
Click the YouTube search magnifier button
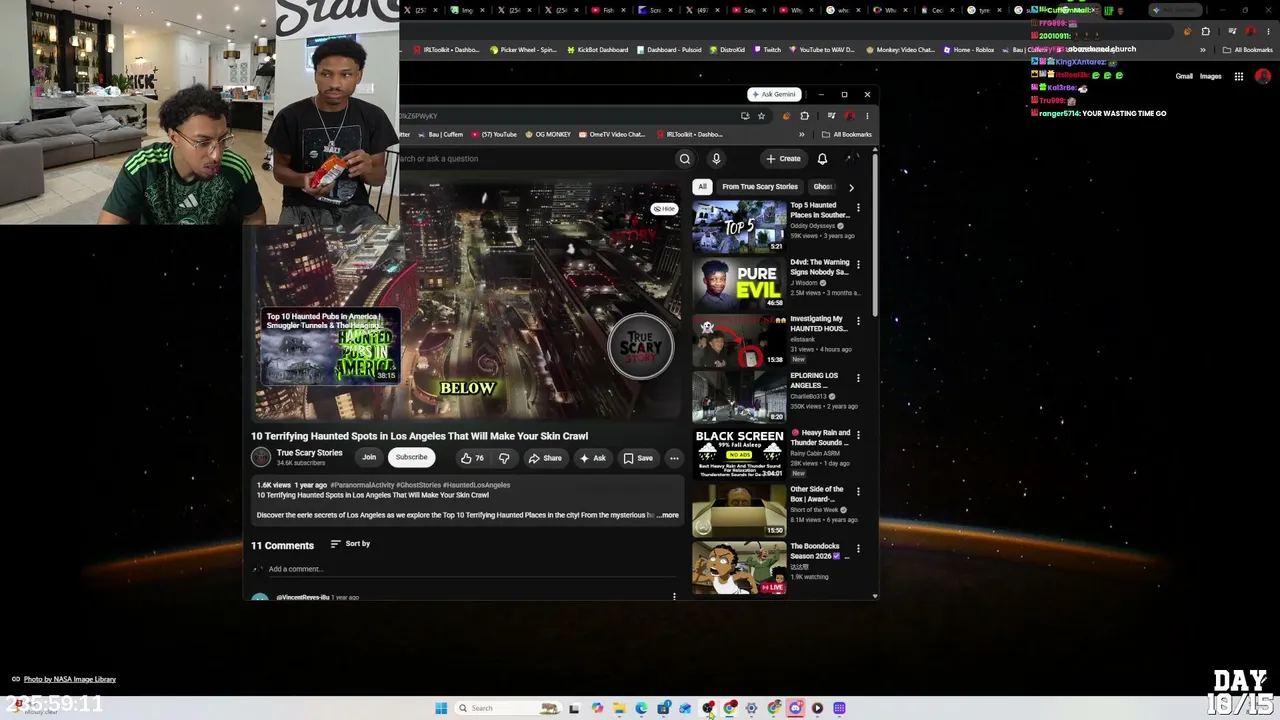pos(685,159)
